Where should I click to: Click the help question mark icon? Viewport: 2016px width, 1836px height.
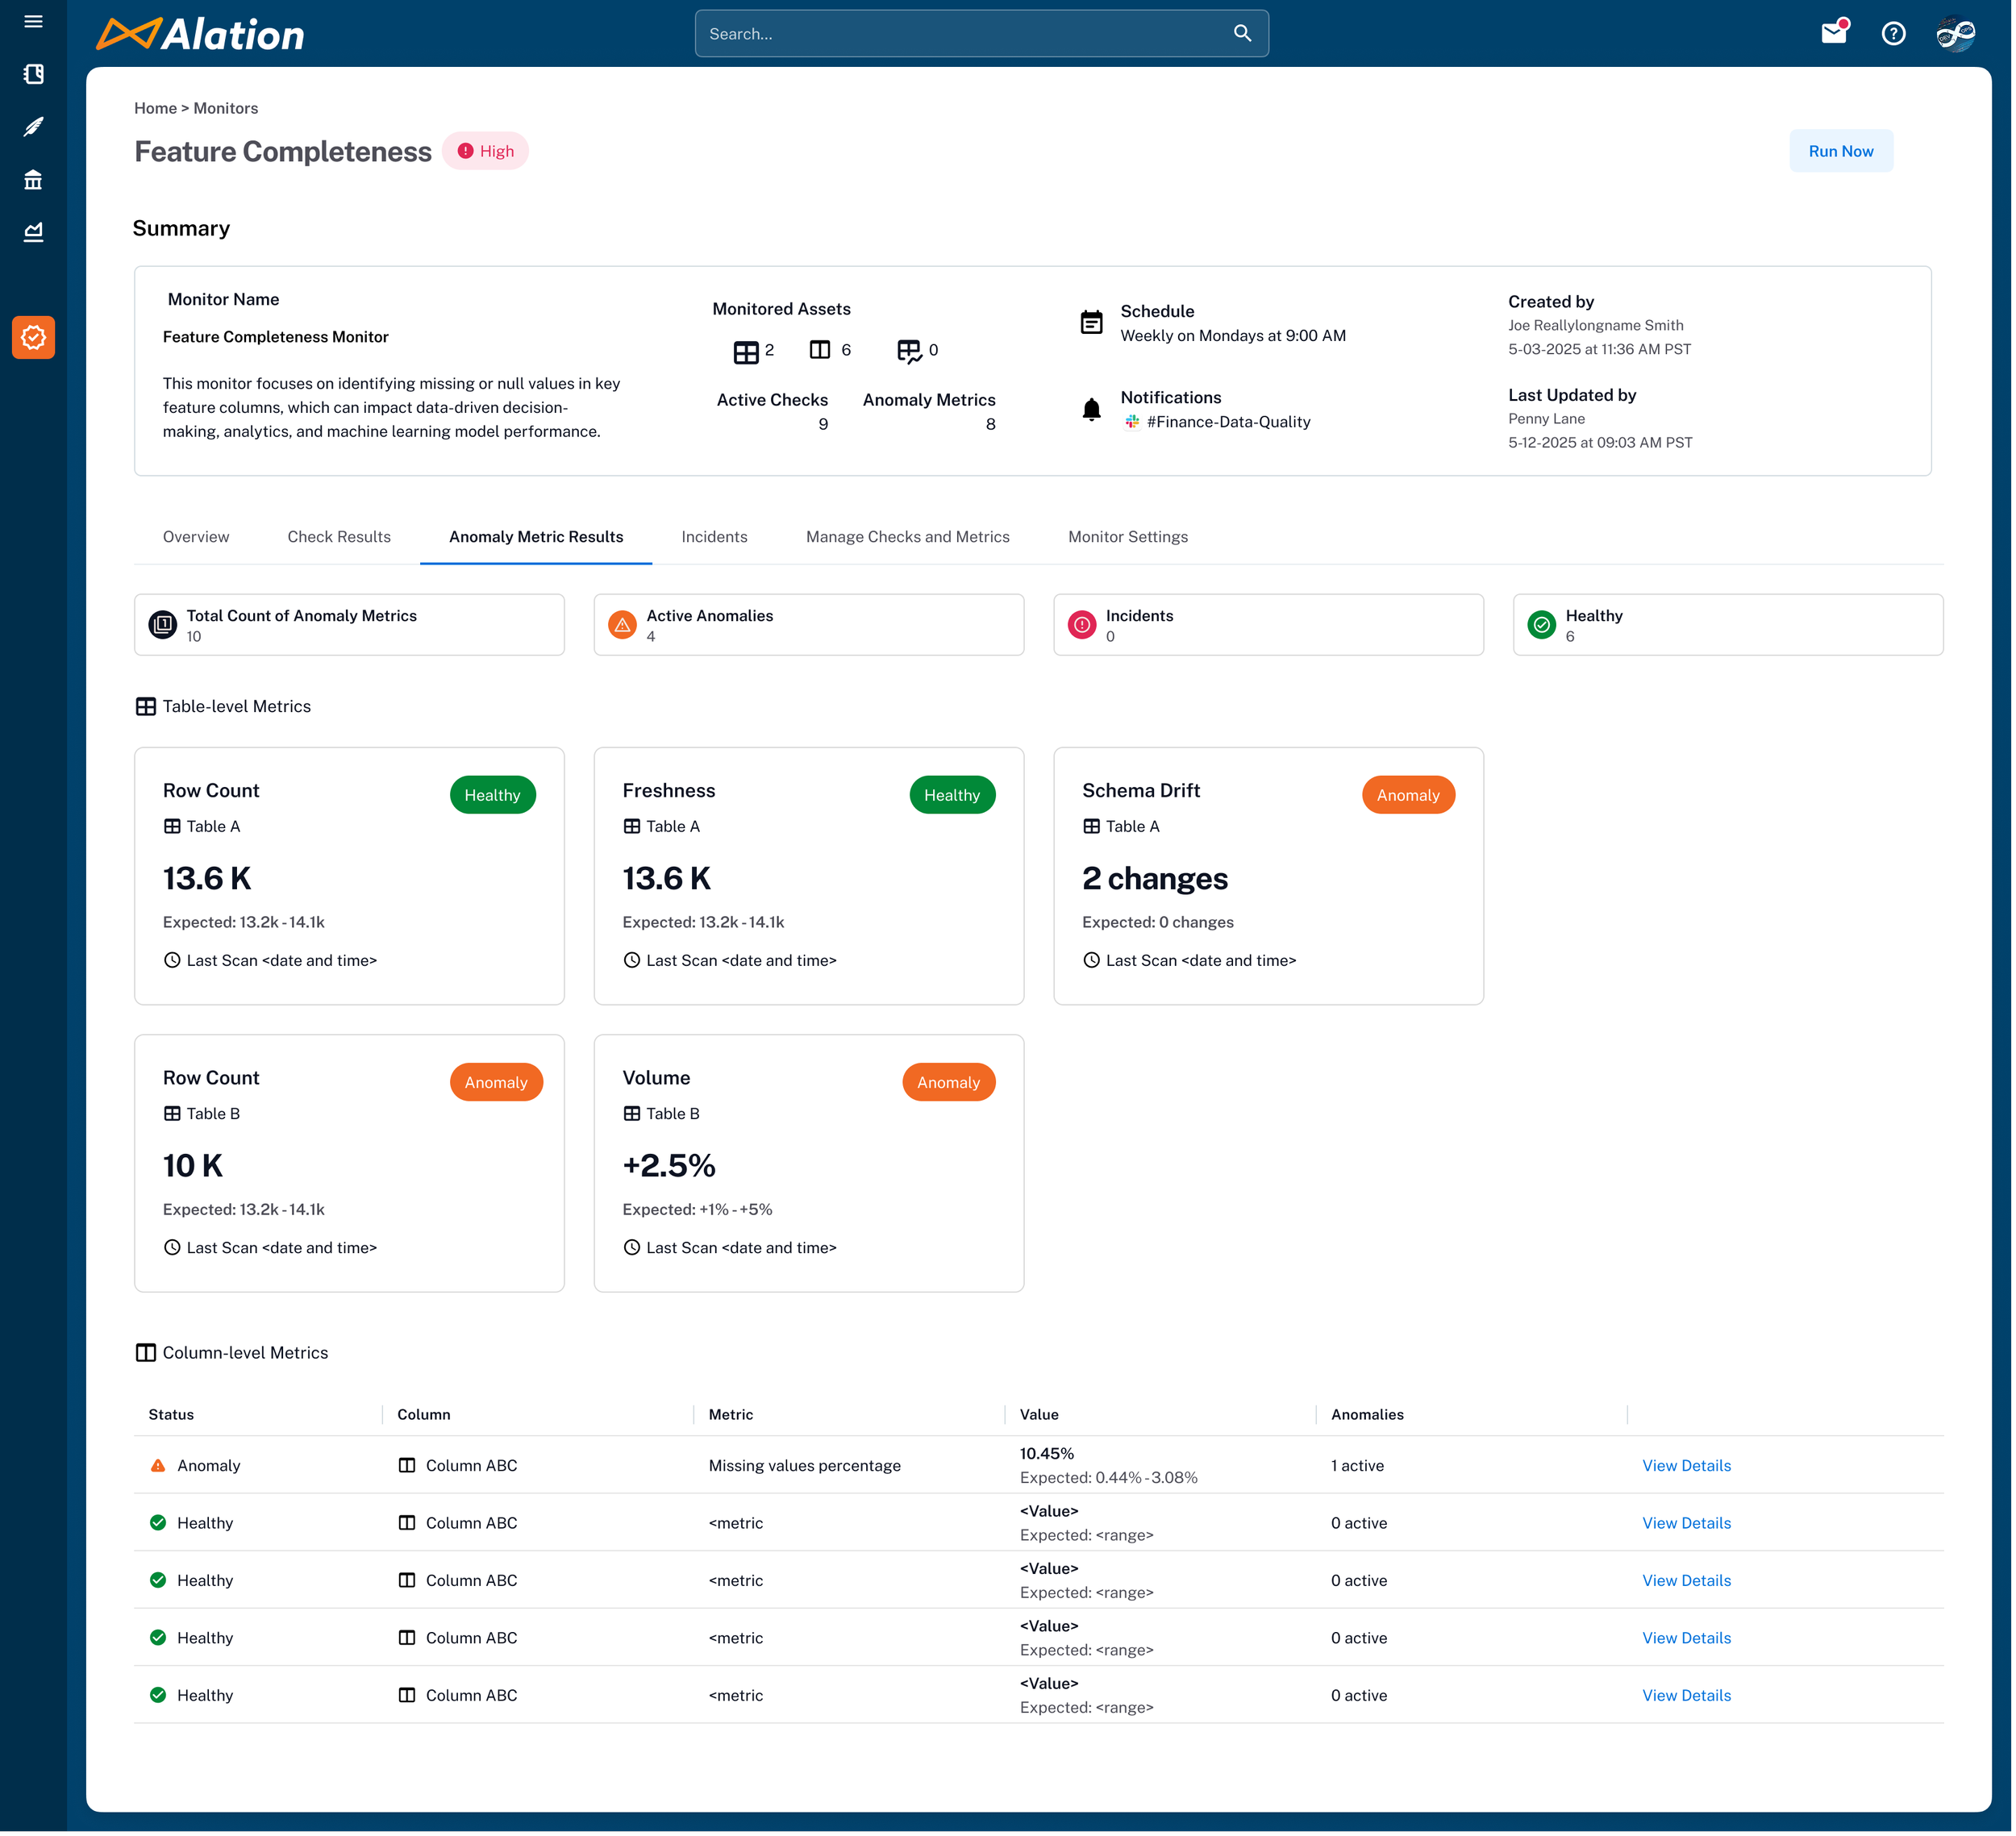pyautogui.click(x=1893, y=34)
